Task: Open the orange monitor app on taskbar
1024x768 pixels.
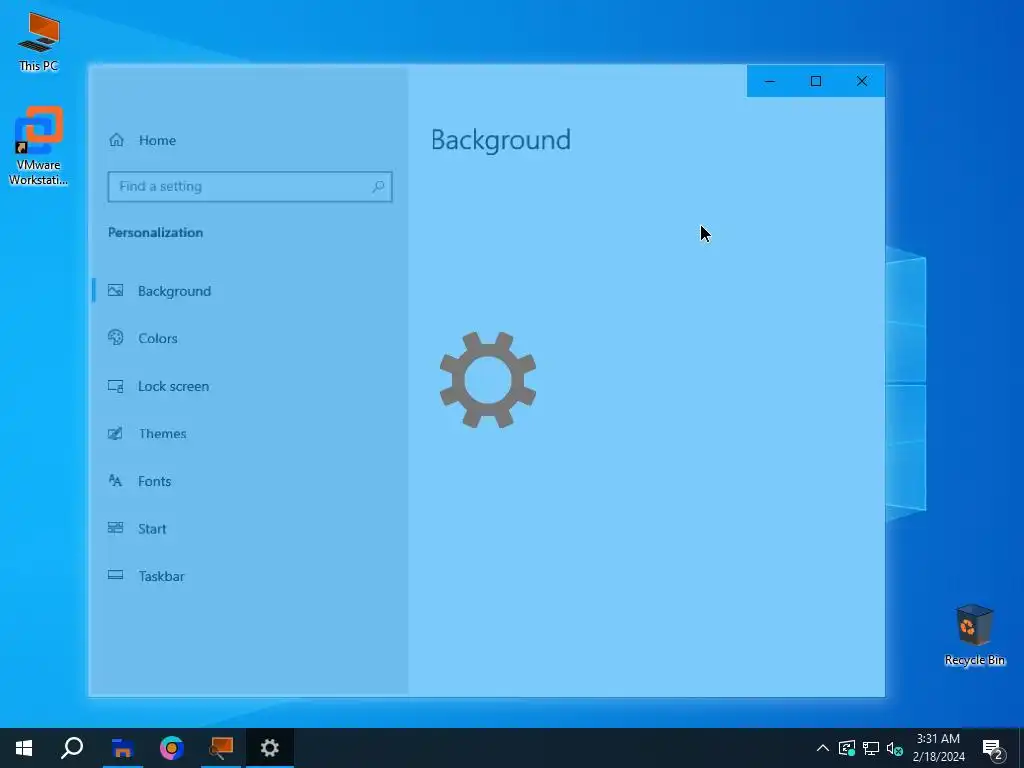Action: point(221,748)
